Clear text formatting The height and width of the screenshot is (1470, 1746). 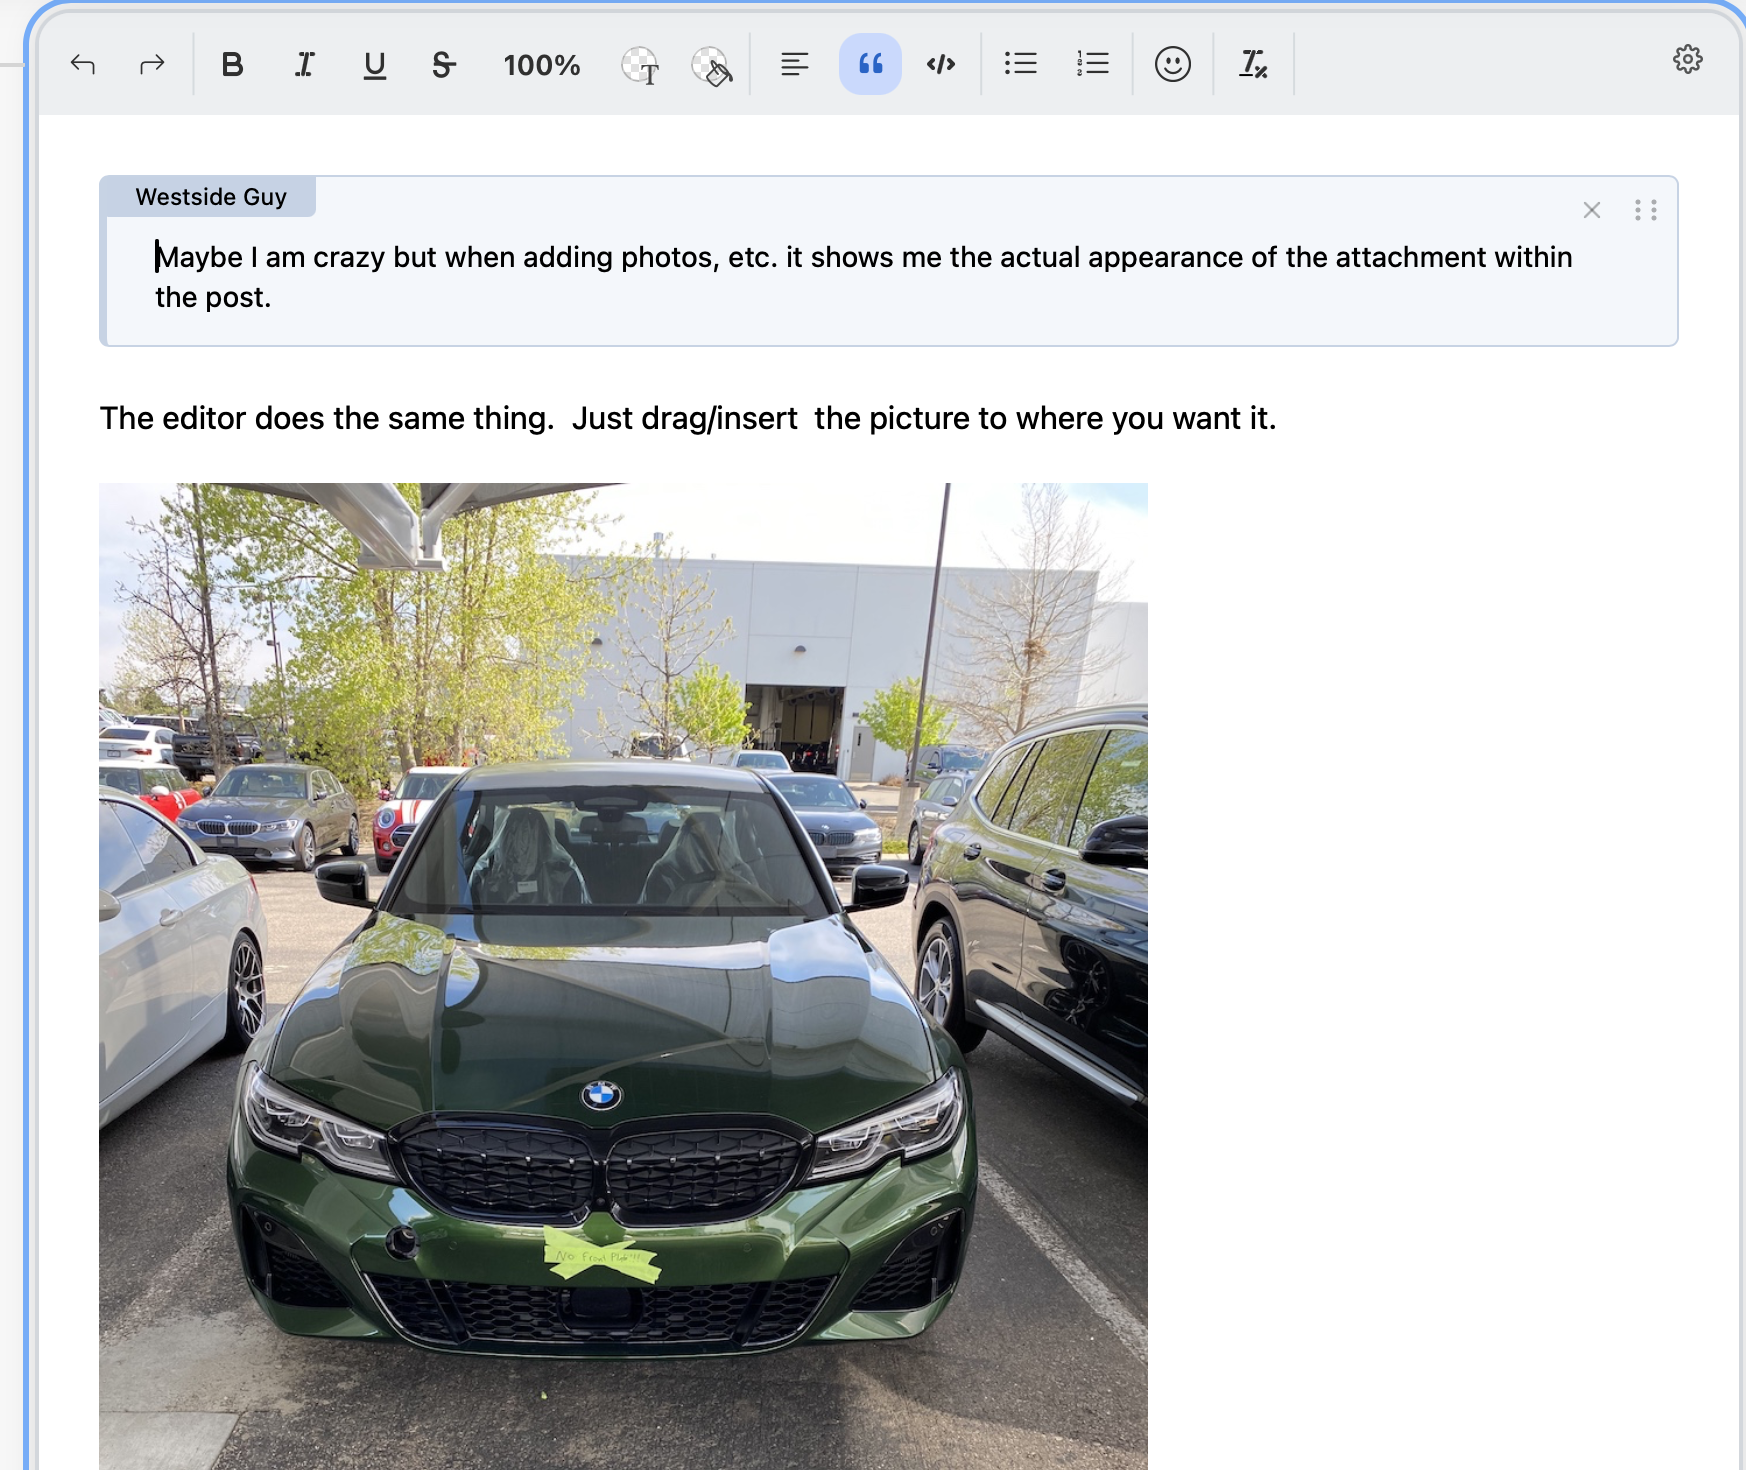tap(1253, 64)
